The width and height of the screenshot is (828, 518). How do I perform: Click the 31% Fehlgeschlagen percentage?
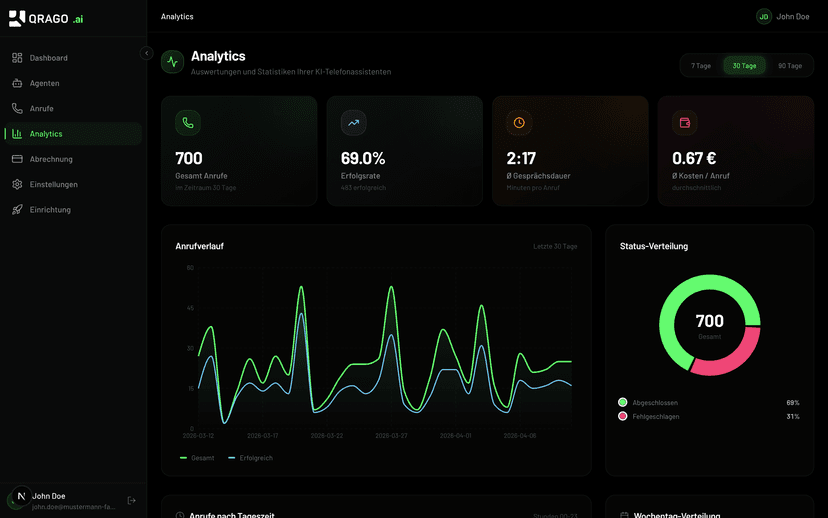point(793,417)
